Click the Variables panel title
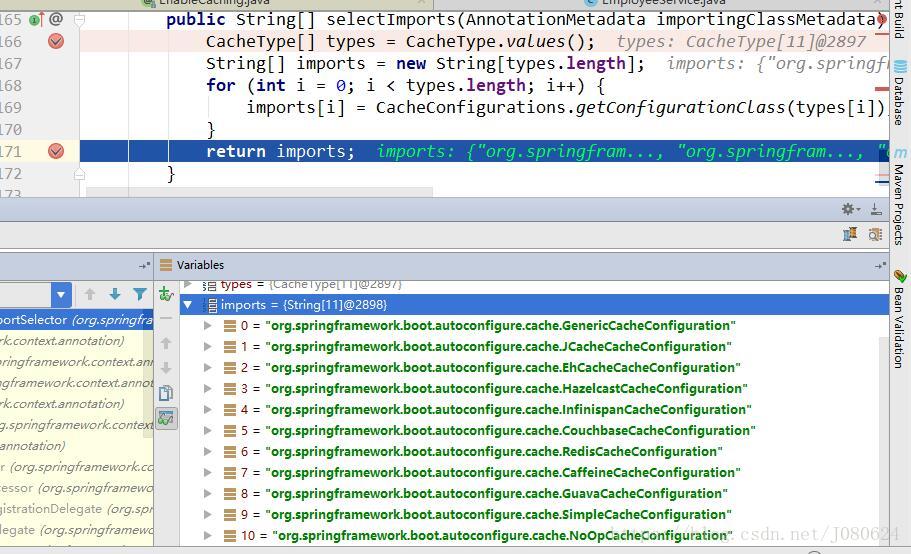The image size is (911, 554). [x=200, y=265]
